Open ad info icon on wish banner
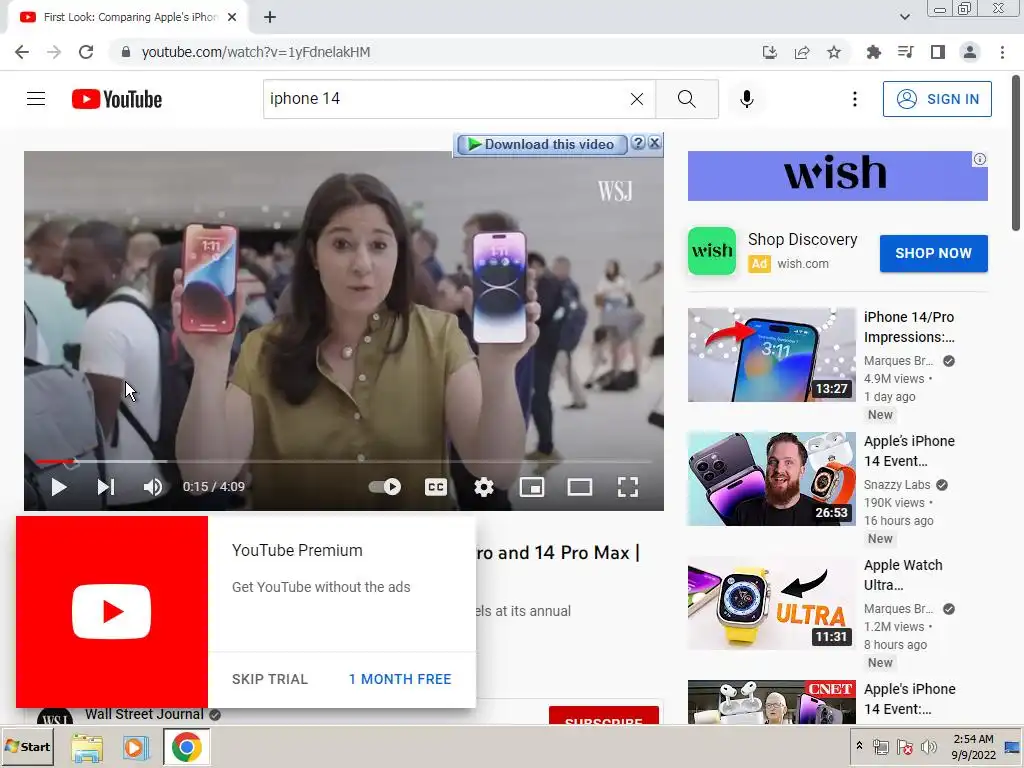 (x=980, y=159)
